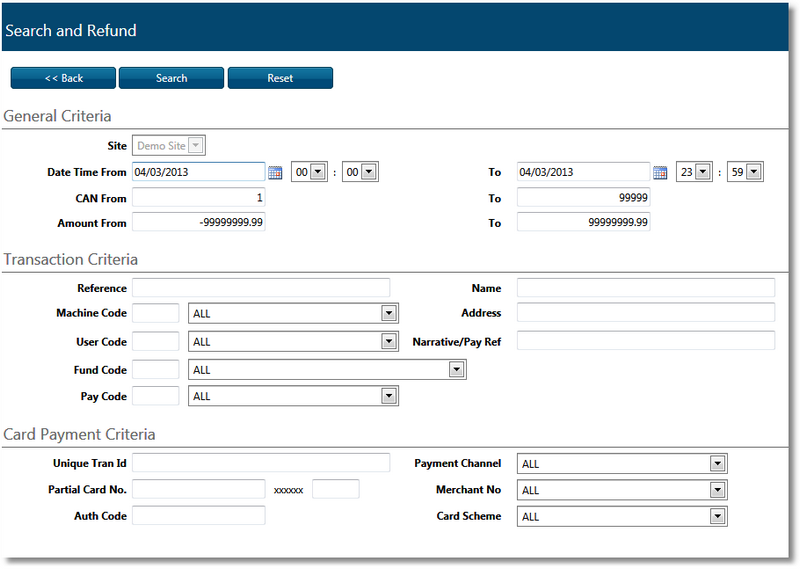This screenshot has height=569, width=800.
Task: Open the Site dropdown showing Demo Site
Action: pos(169,145)
